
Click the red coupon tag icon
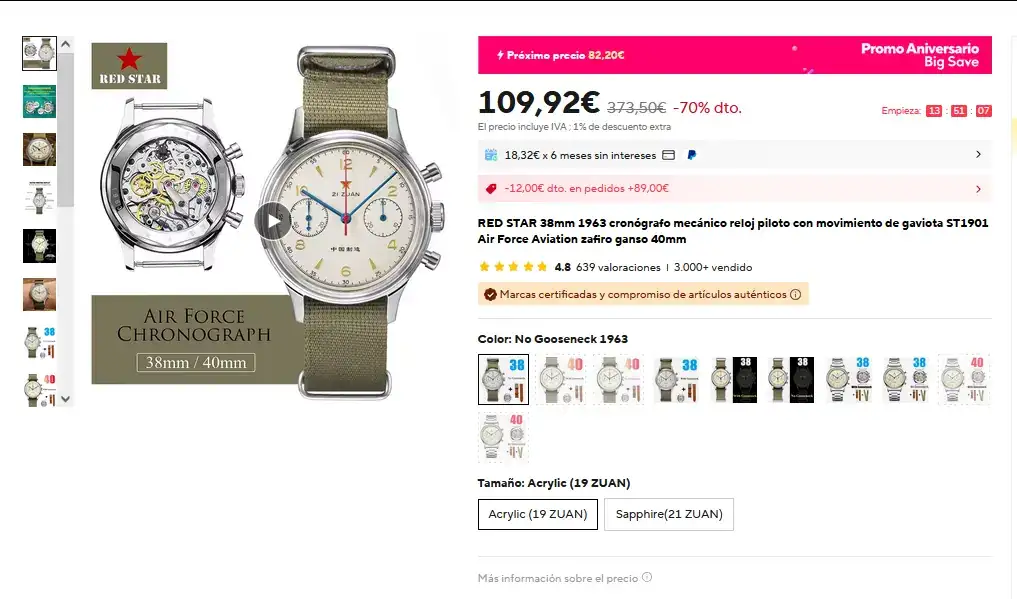pyautogui.click(x=491, y=188)
